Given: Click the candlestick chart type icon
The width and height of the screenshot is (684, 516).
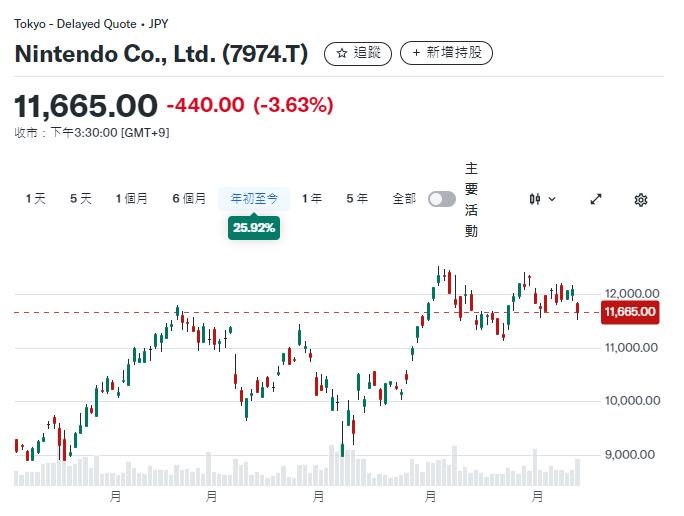Looking at the screenshot, I should pos(535,199).
